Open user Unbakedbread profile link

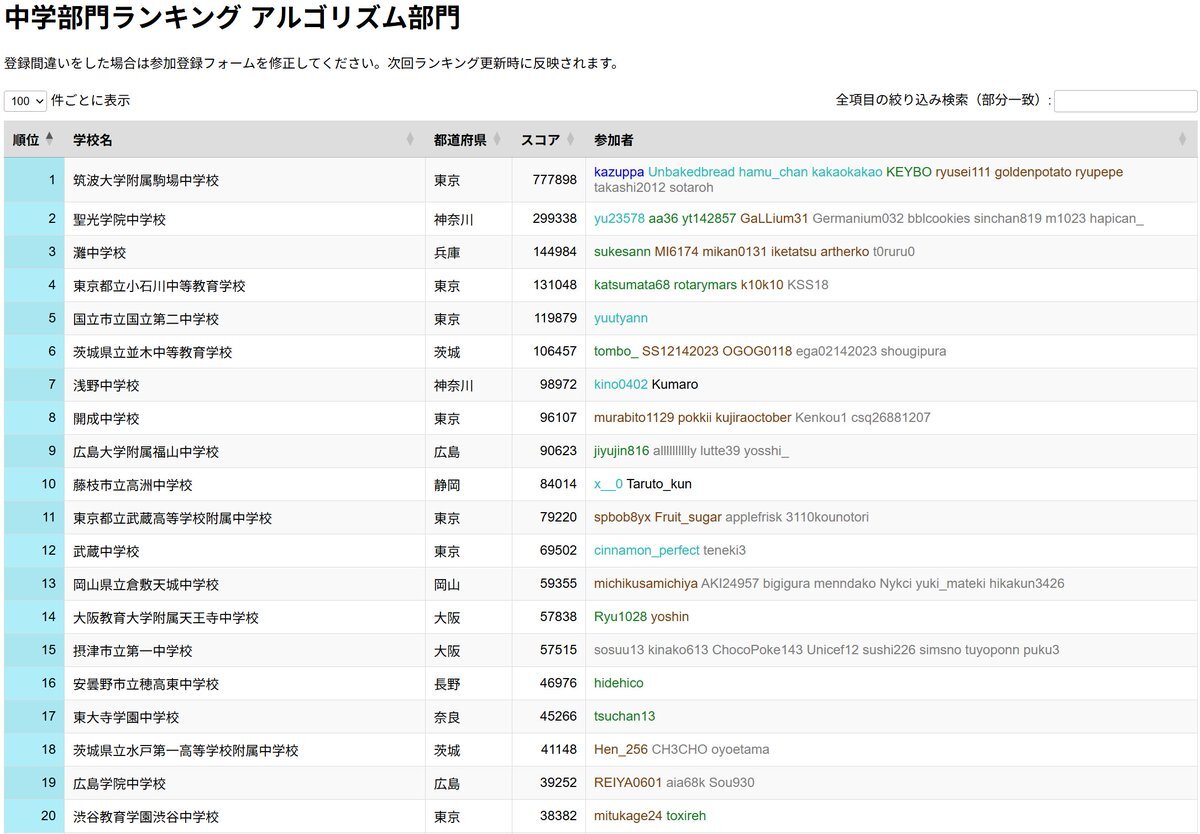(692, 172)
